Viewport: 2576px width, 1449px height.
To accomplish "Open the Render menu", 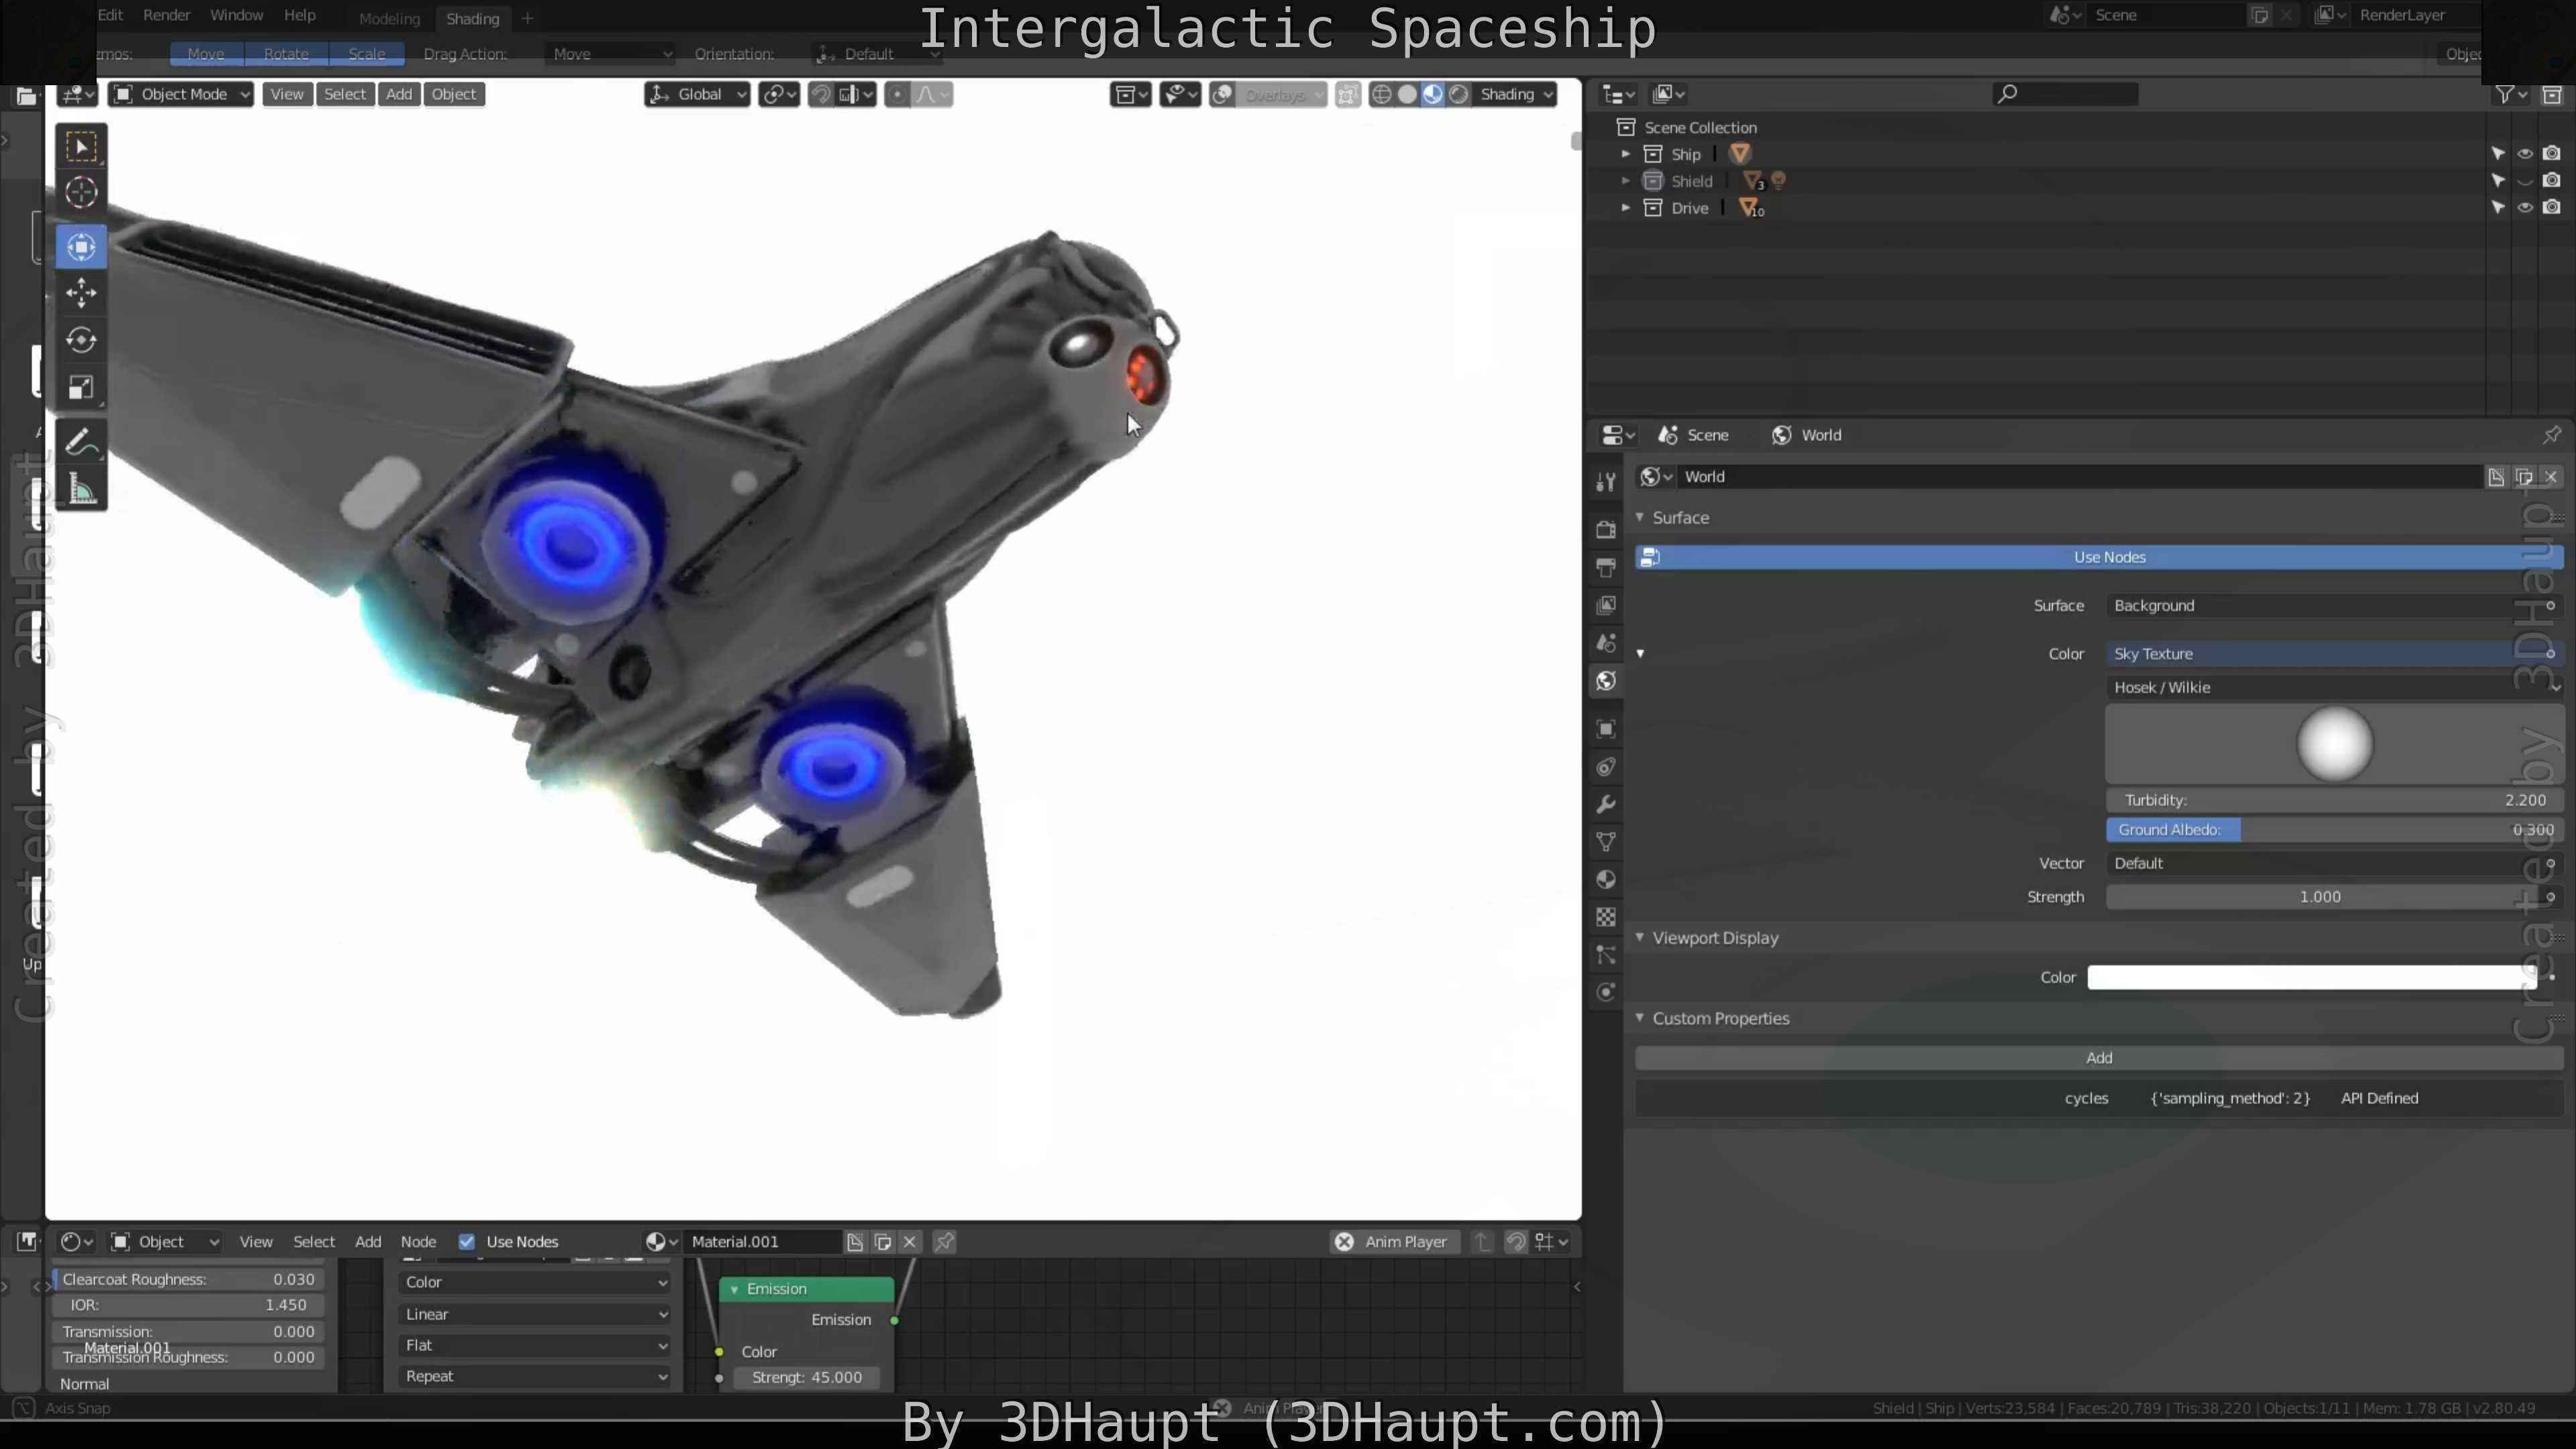I will point(166,15).
